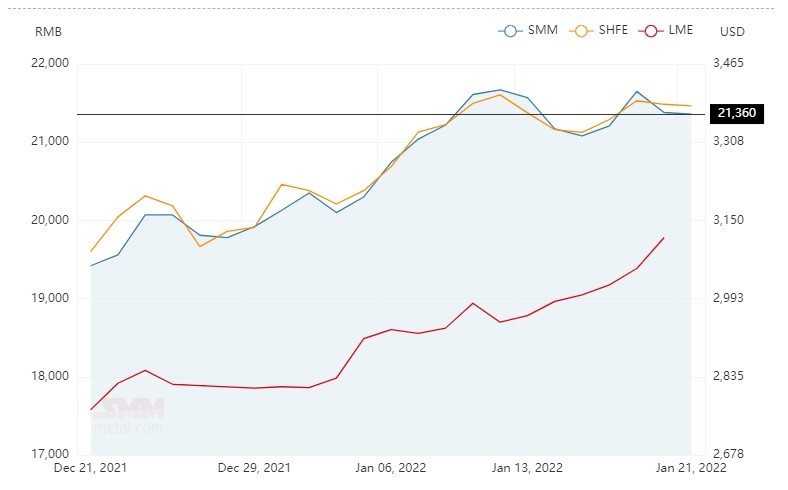
Task: Click the 22,000 RMB axis tick
Action: click(x=50, y=63)
